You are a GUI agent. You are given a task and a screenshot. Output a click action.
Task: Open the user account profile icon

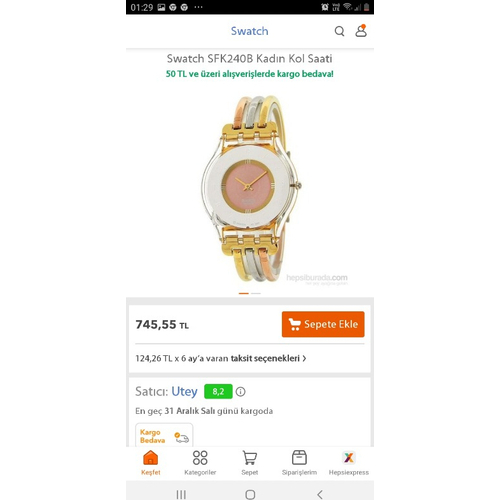coord(361,31)
